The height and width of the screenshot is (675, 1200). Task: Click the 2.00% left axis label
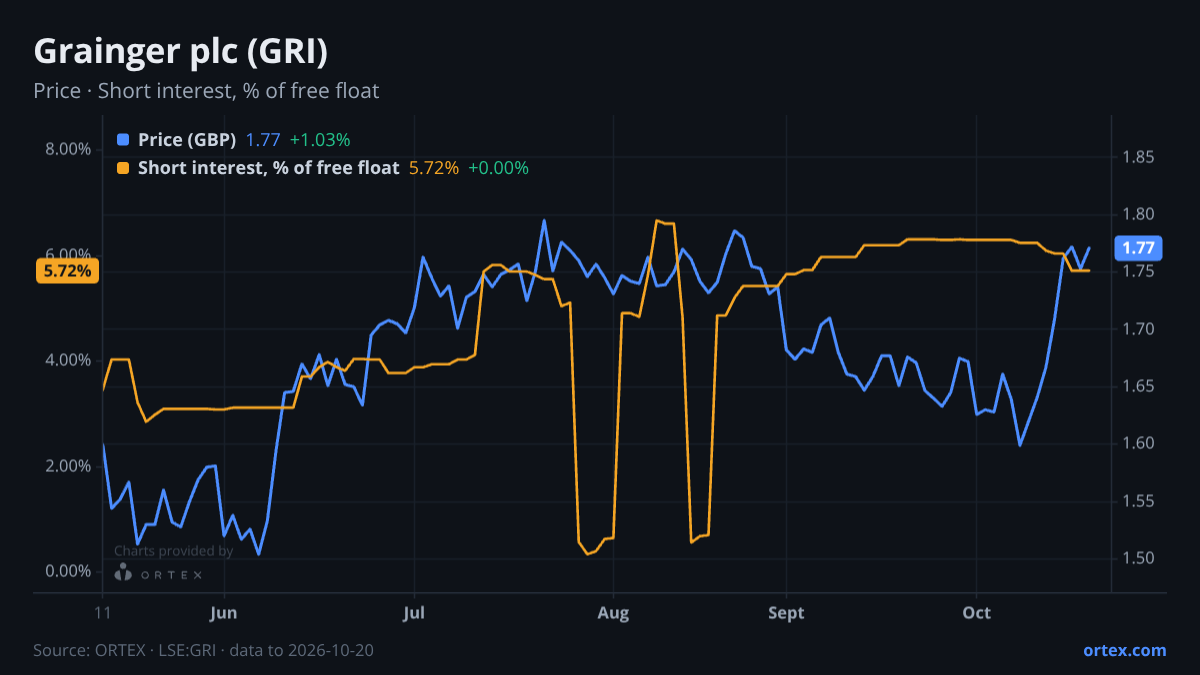(x=69, y=466)
